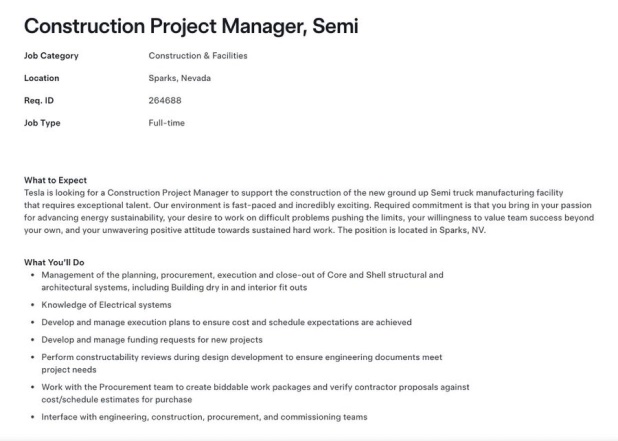Click the bullet 'Interface with engineering, construction' teams

pos(204,417)
